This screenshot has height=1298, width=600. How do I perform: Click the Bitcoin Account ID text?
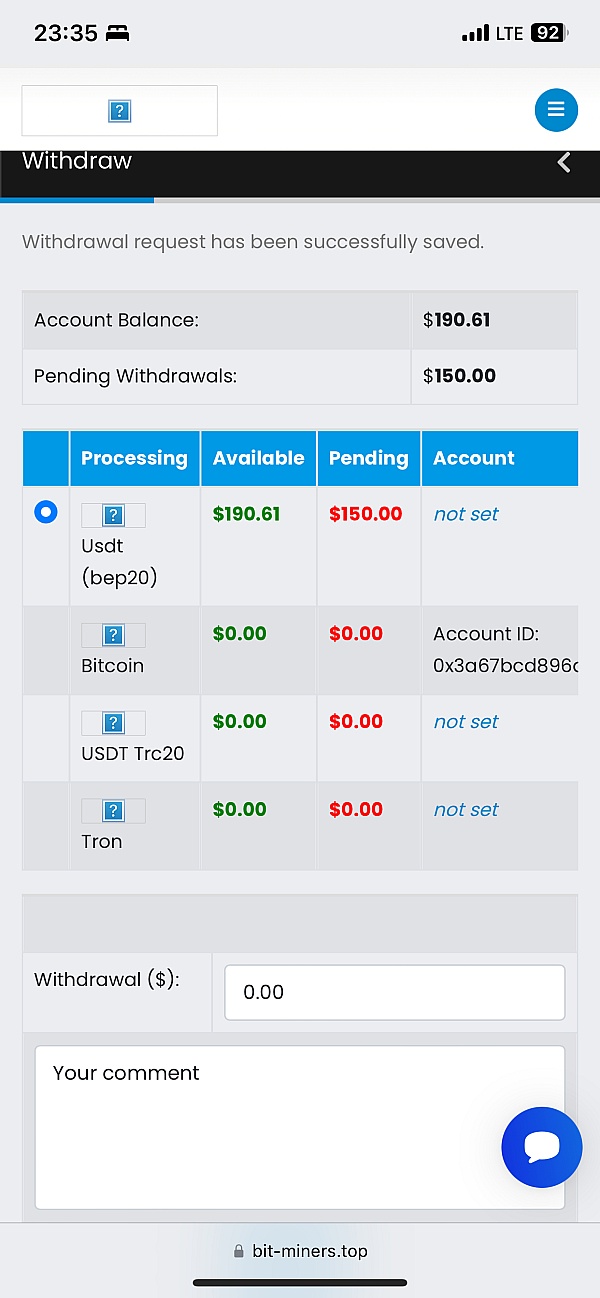[x=500, y=649]
